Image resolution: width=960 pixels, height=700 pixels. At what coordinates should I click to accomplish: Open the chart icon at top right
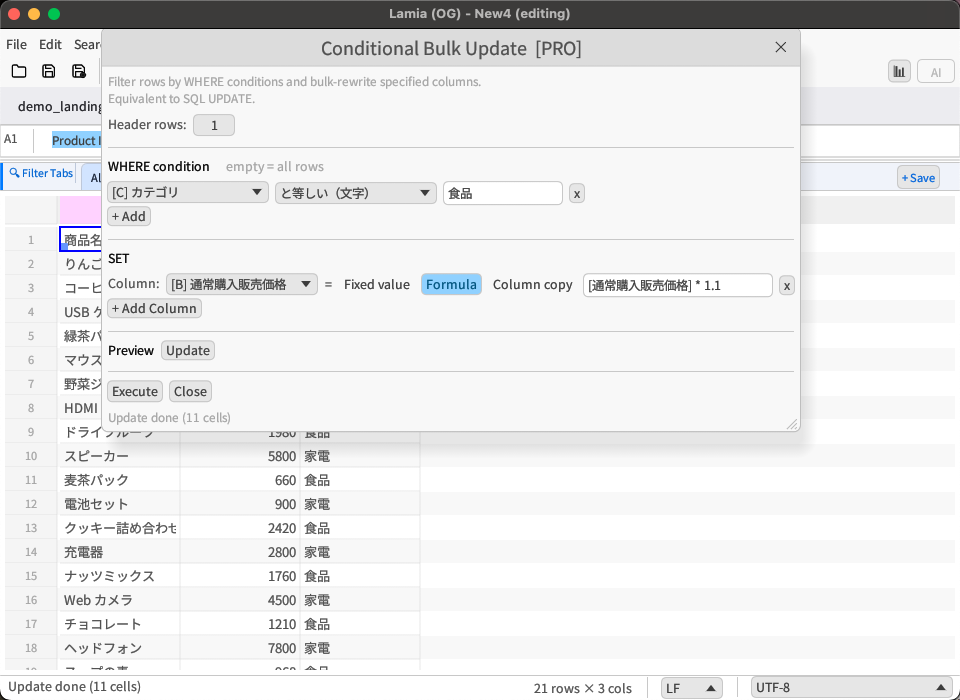pos(899,72)
